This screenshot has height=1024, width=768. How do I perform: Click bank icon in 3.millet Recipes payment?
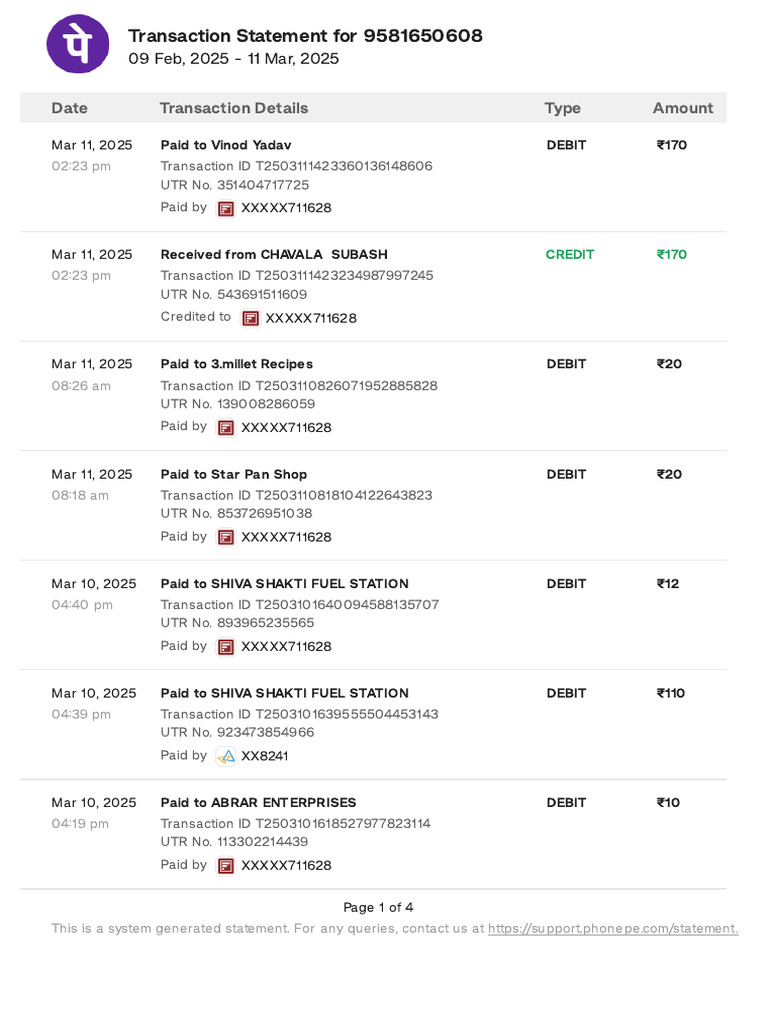coord(226,427)
